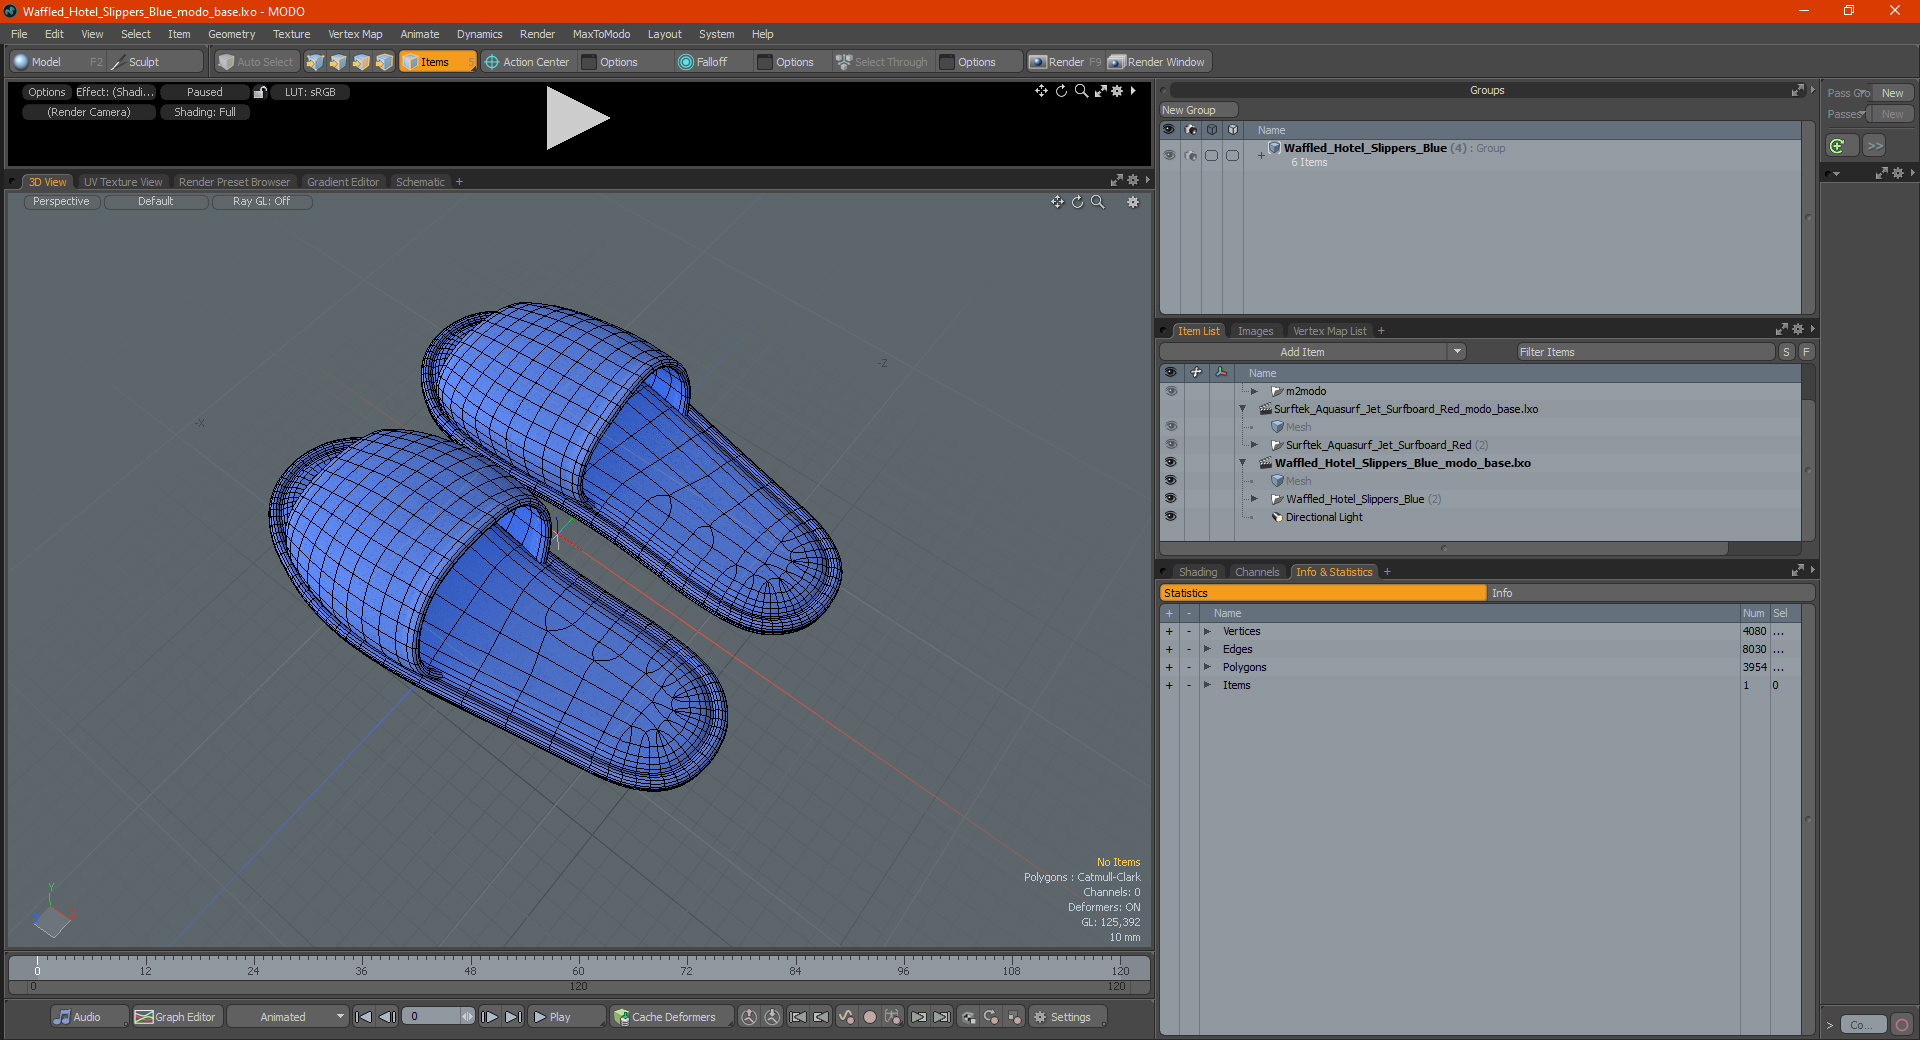The image size is (1920, 1040).
Task: Click Perspective view button
Action: [61, 202]
